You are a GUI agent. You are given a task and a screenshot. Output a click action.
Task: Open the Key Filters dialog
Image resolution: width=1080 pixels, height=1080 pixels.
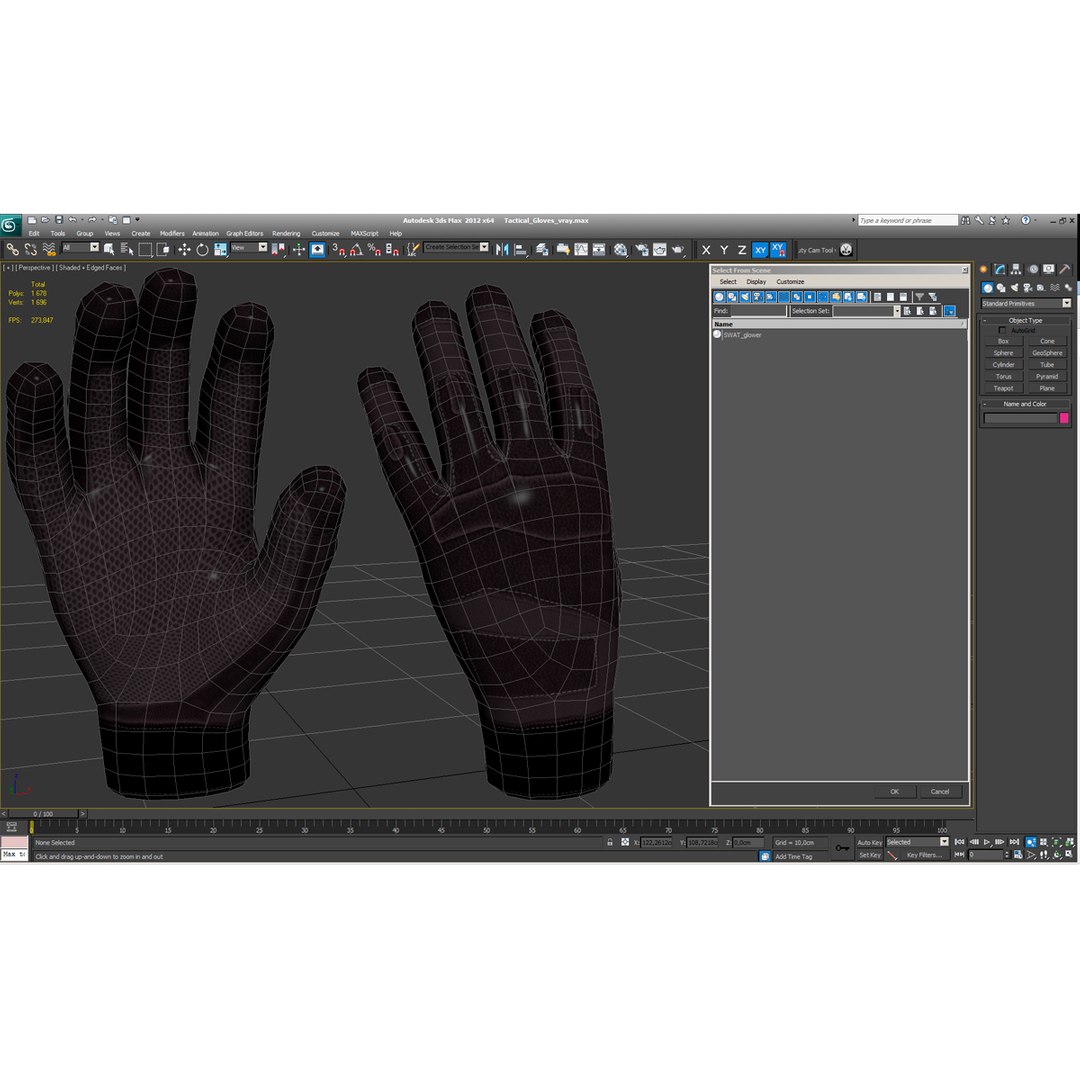pyautogui.click(x=924, y=855)
